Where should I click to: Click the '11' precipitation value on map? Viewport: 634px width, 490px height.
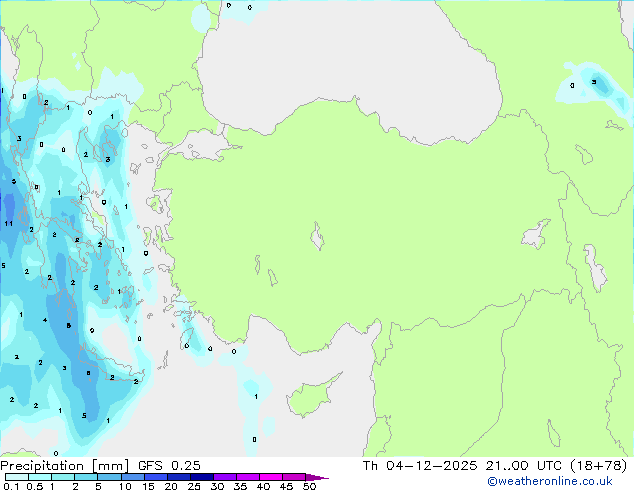[8, 224]
